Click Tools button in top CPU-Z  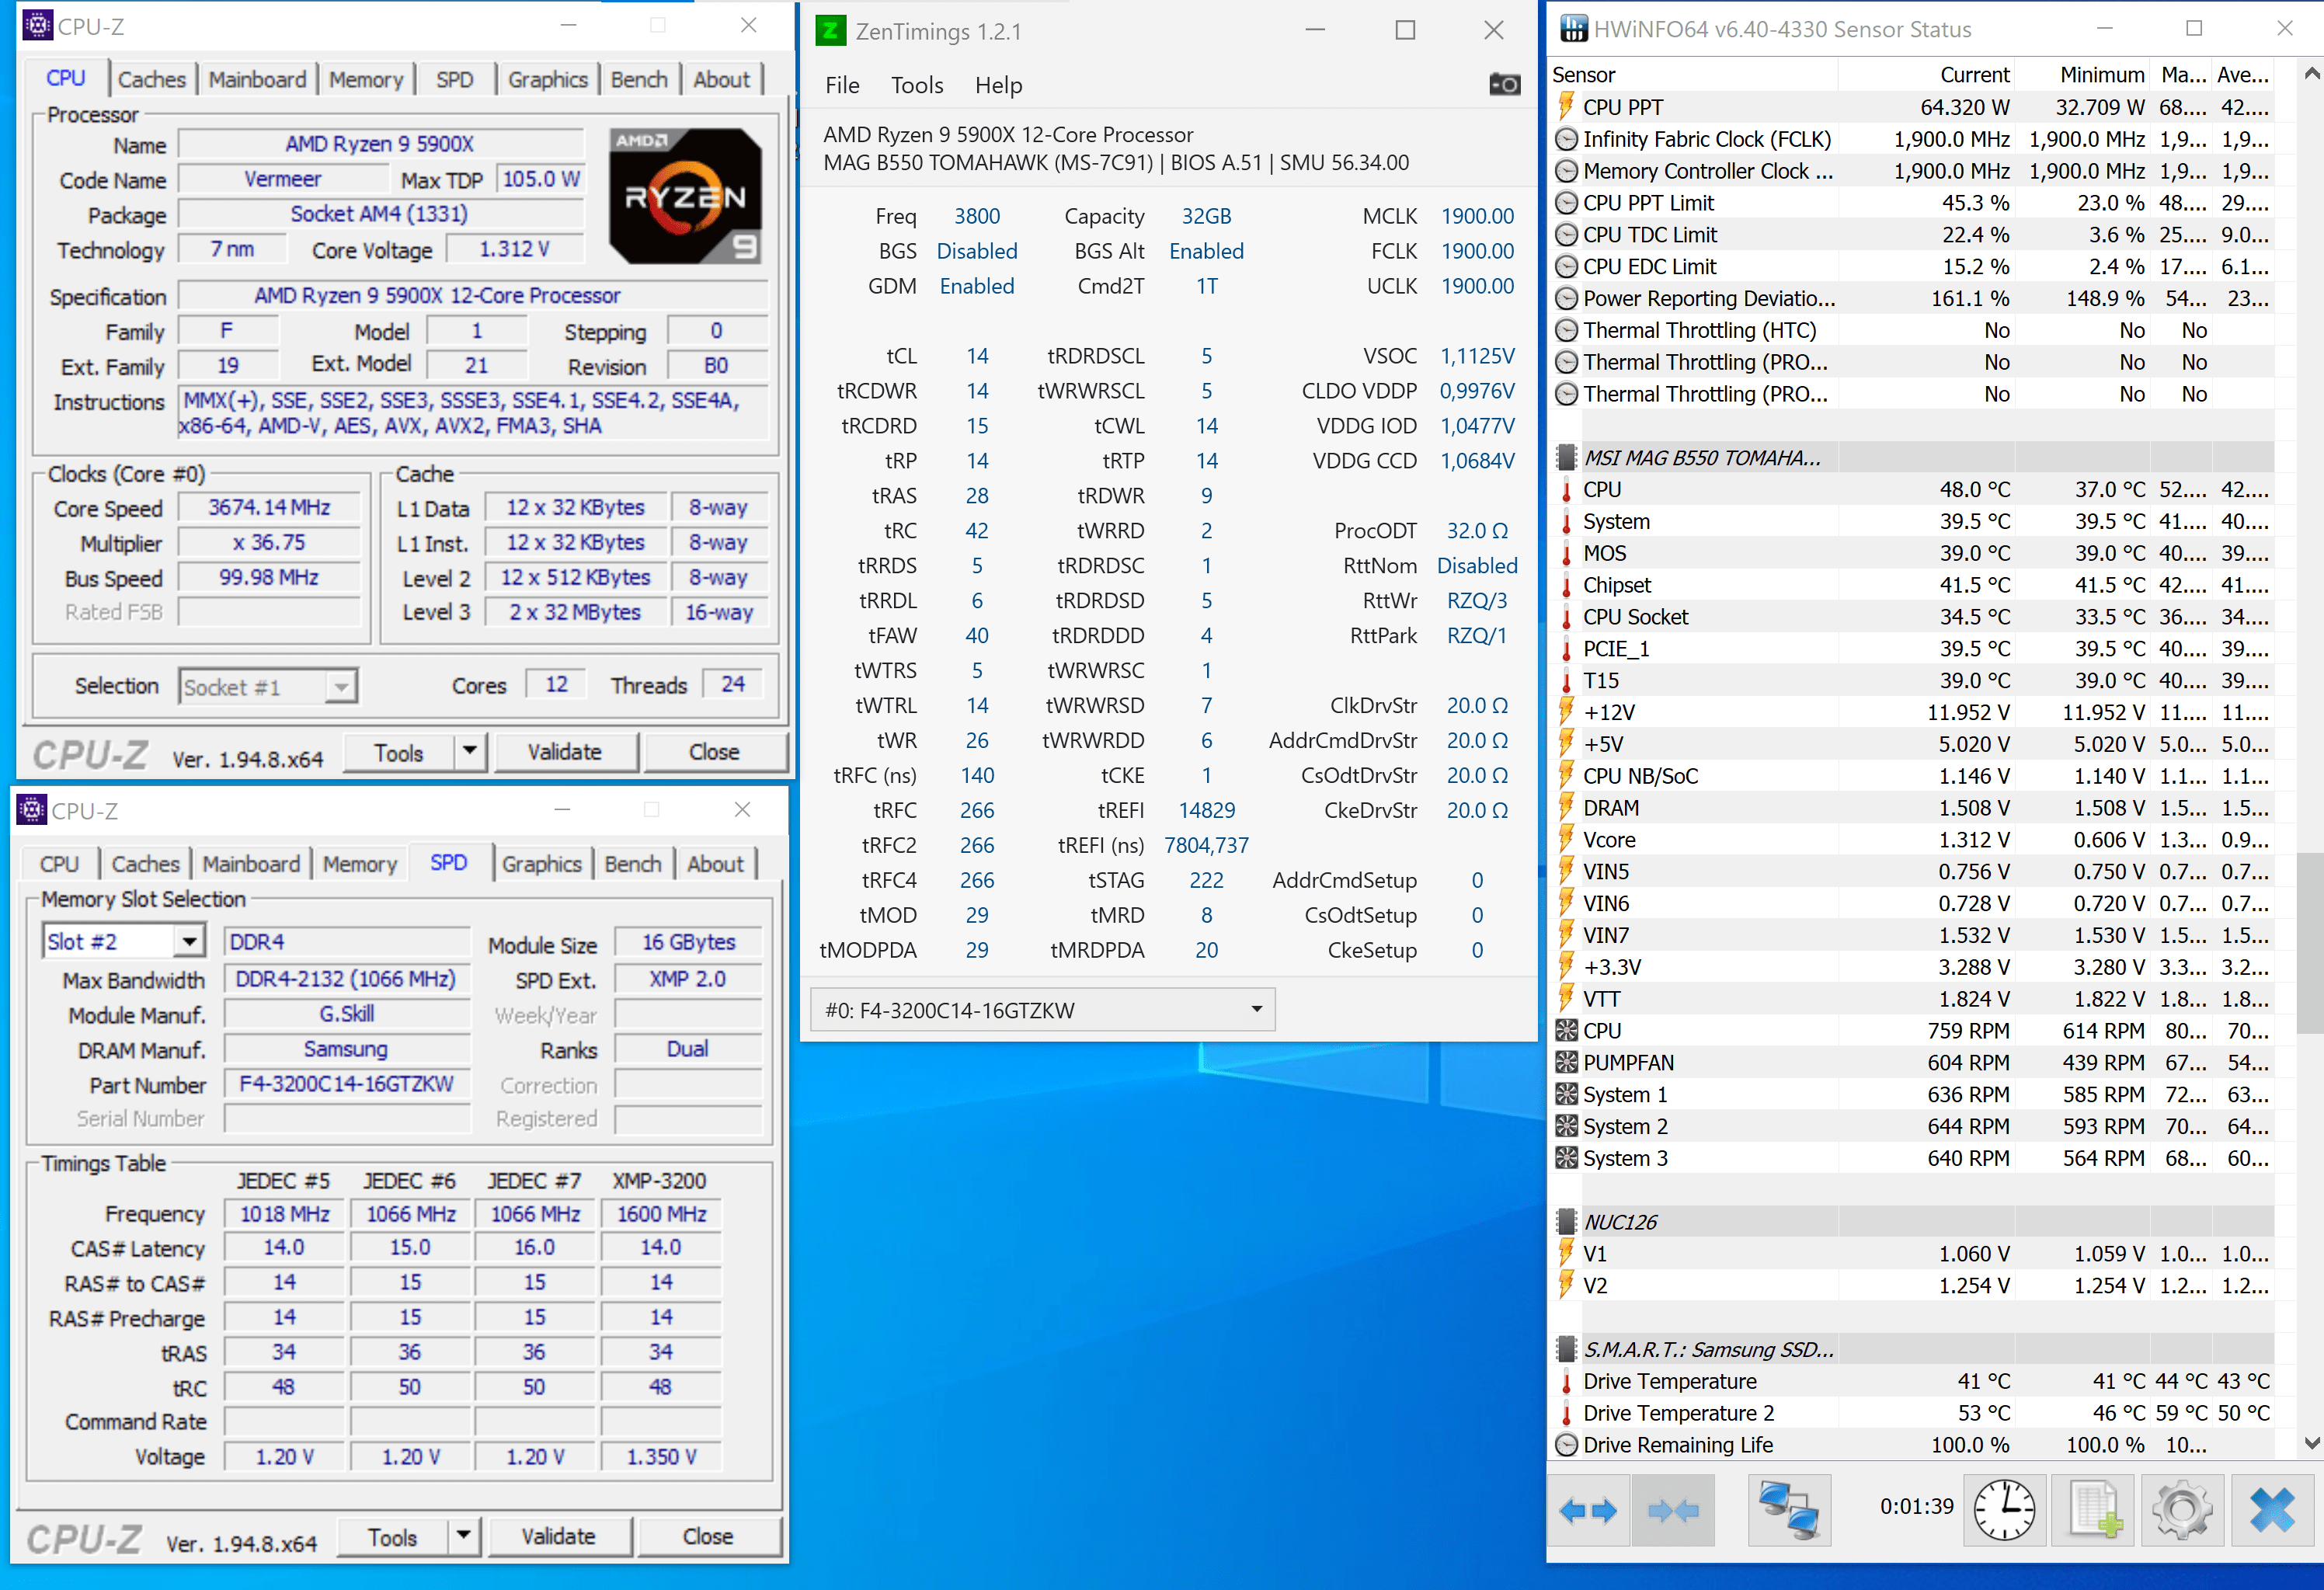pos(398,751)
